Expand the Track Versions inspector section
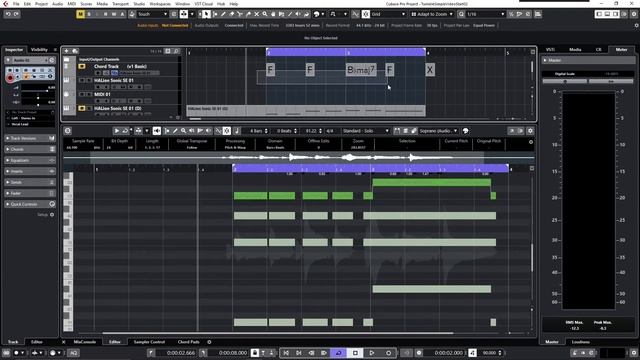 [x=30, y=138]
